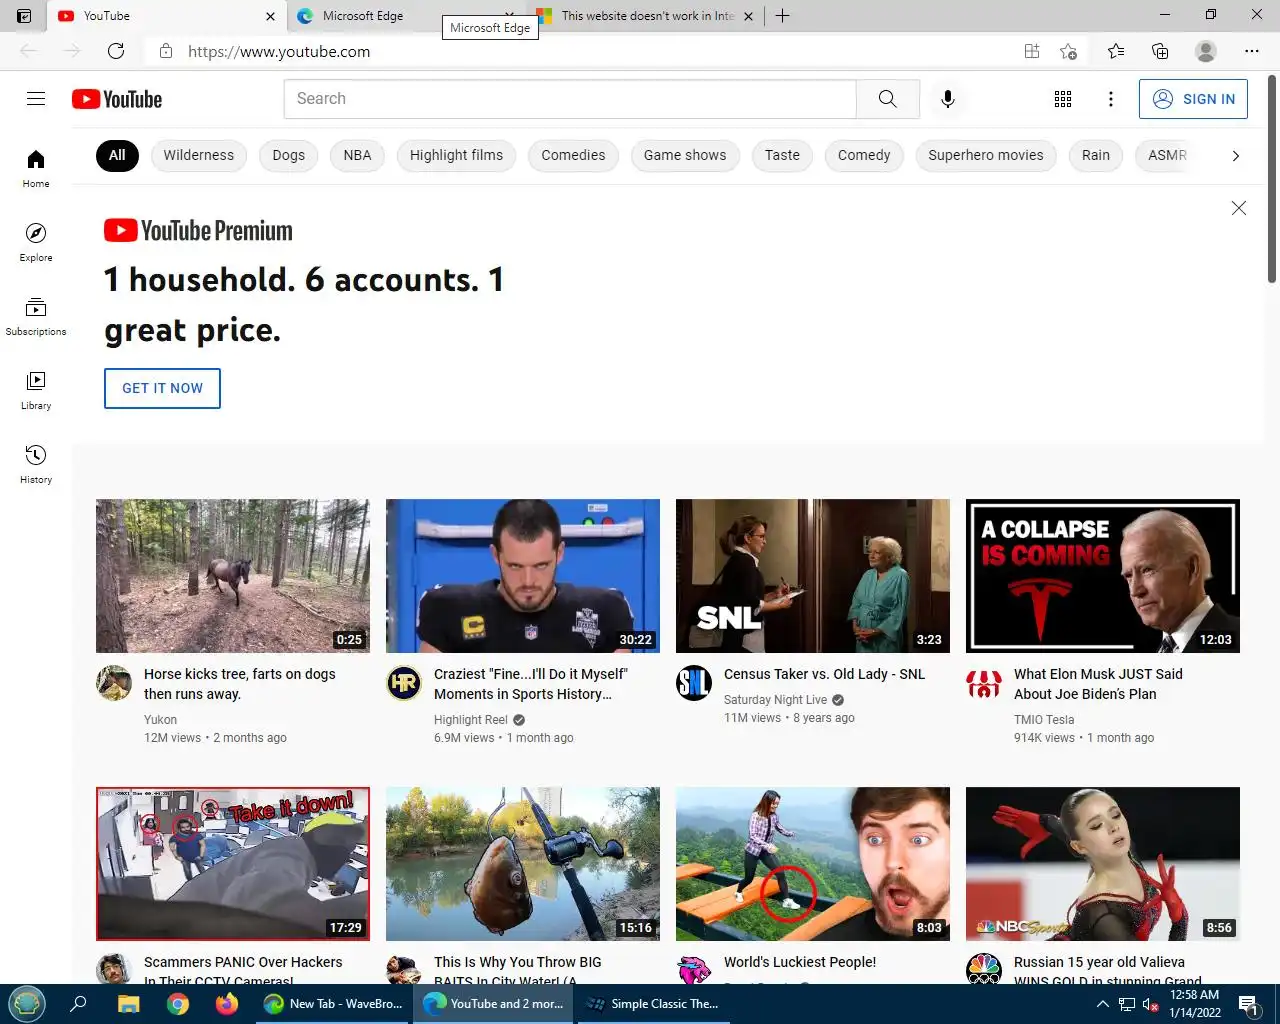Click the YouTube search input field

[570, 99]
